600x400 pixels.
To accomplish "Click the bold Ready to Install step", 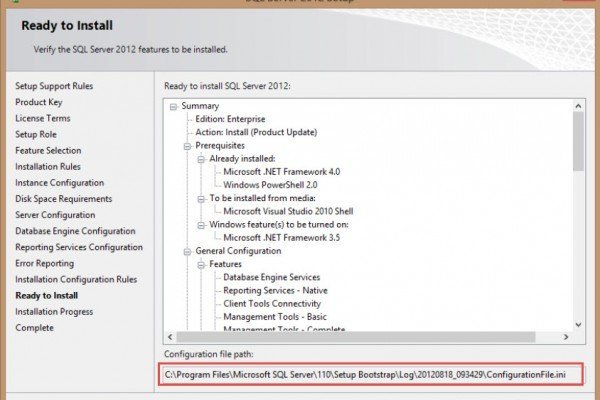I will [x=47, y=296].
